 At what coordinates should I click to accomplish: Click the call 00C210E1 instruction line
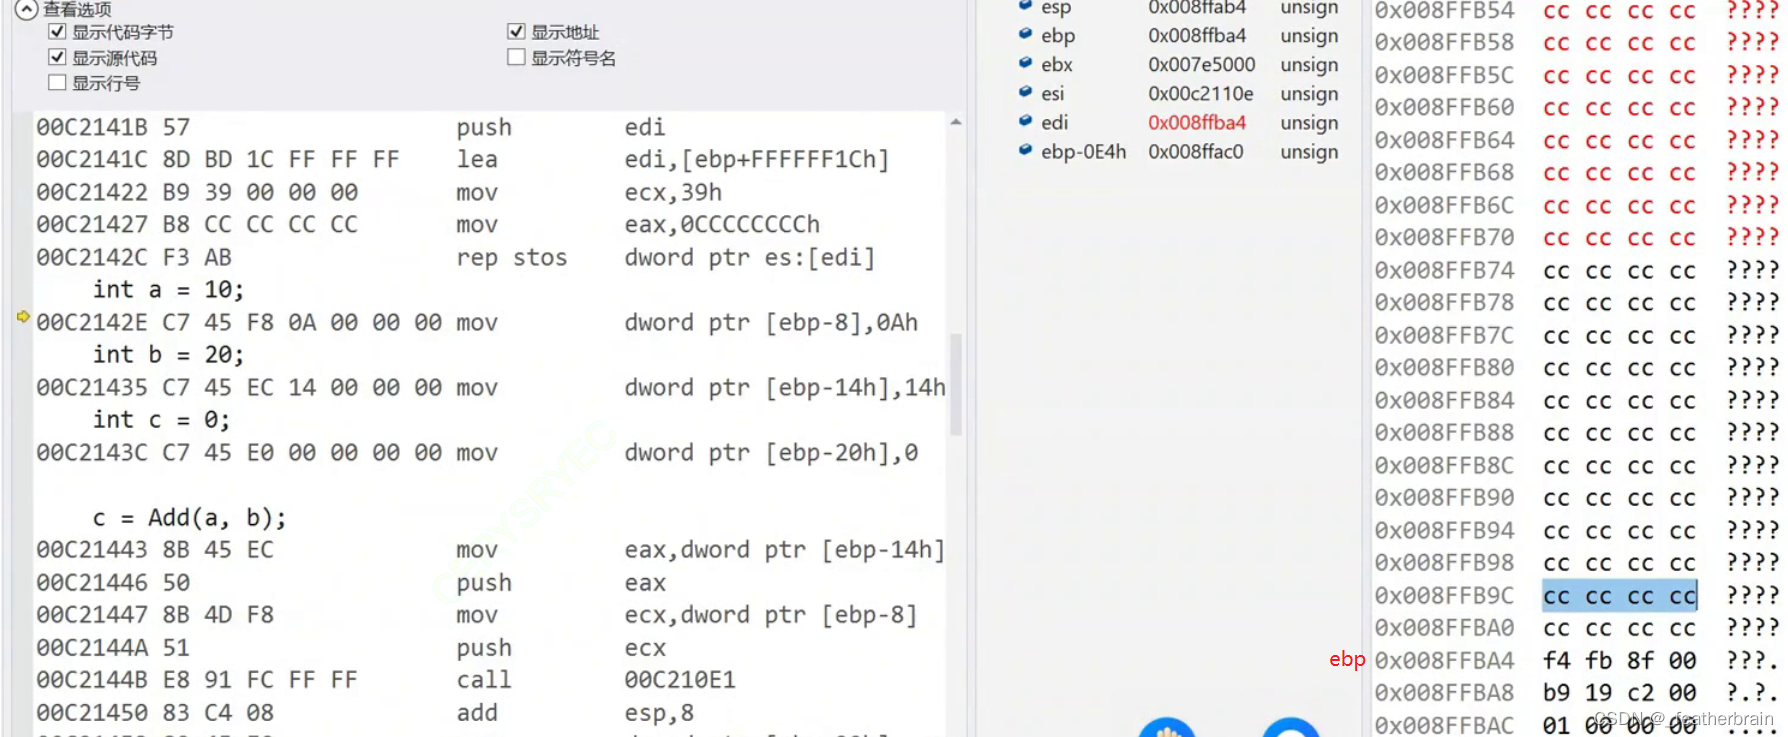tap(386, 680)
